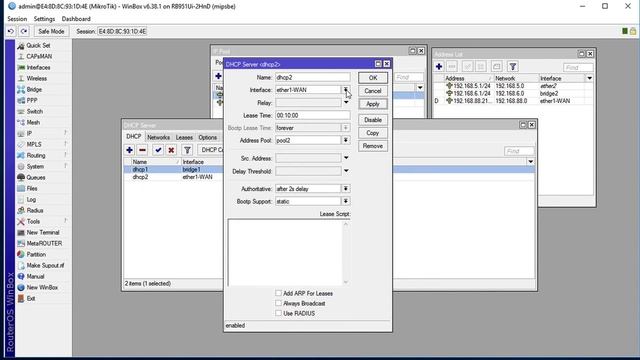The image size is (640, 360).
Task: Click OK in the DHCP Server dialog
Action: [373, 78]
